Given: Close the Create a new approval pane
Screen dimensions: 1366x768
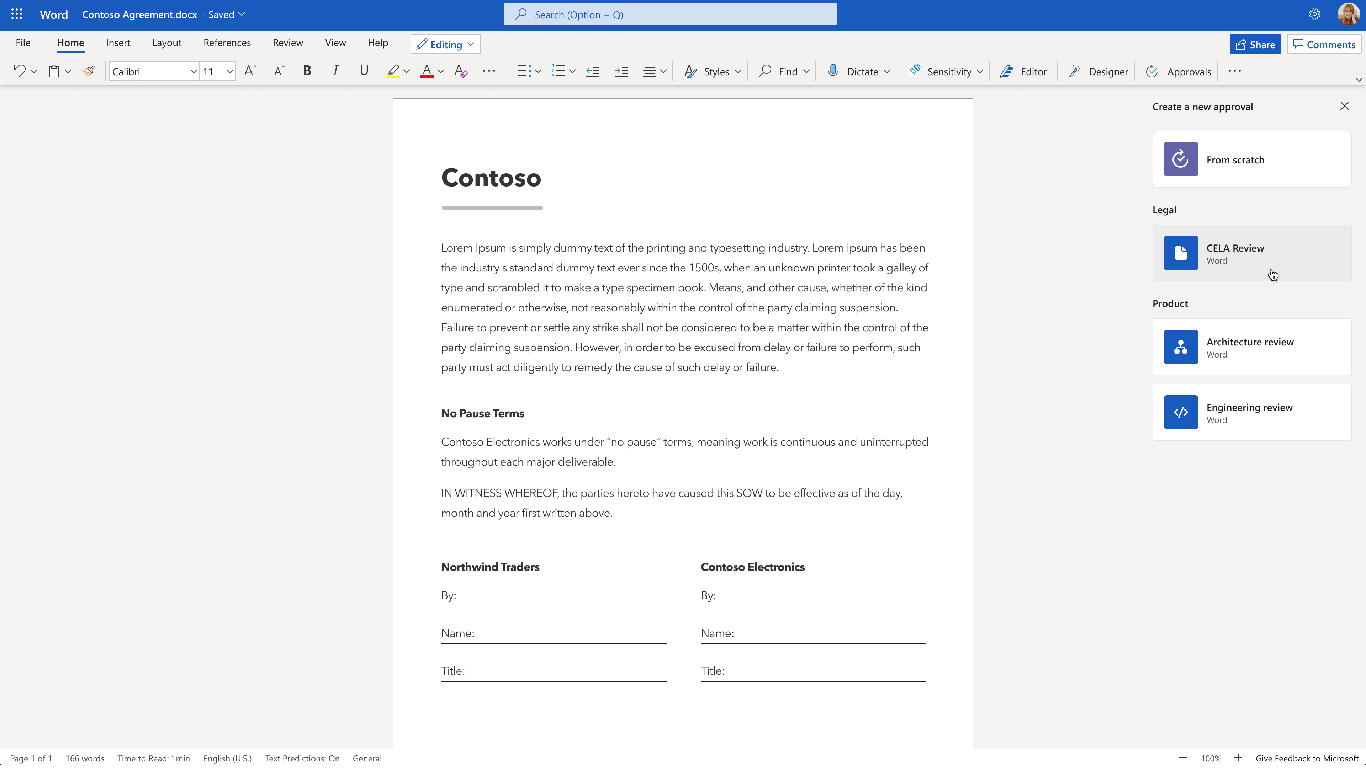Looking at the screenshot, I should [1344, 106].
